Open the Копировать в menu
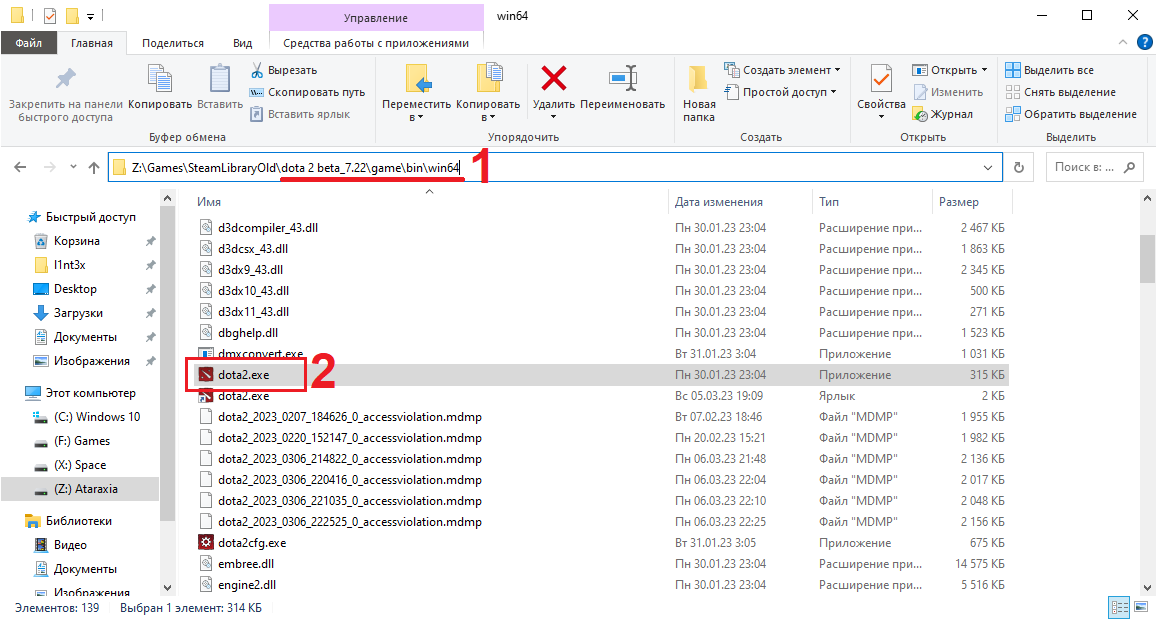 [x=488, y=92]
